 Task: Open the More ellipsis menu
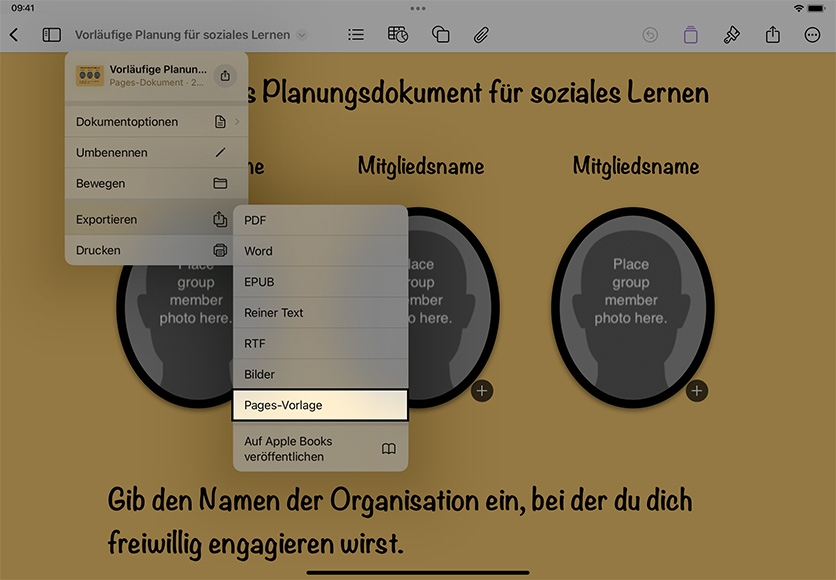click(x=812, y=35)
